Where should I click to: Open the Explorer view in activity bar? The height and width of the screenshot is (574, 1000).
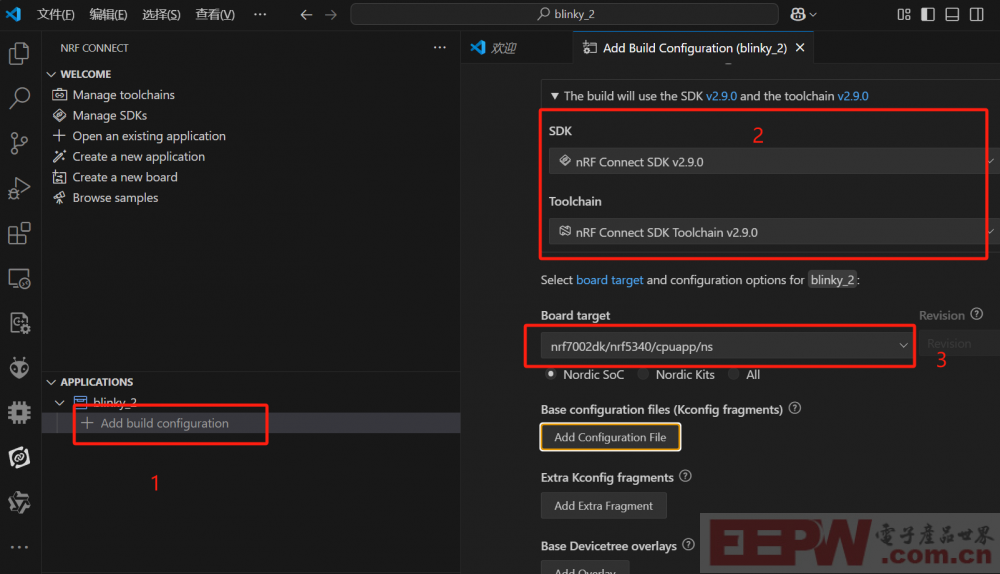[x=19, y=54]
